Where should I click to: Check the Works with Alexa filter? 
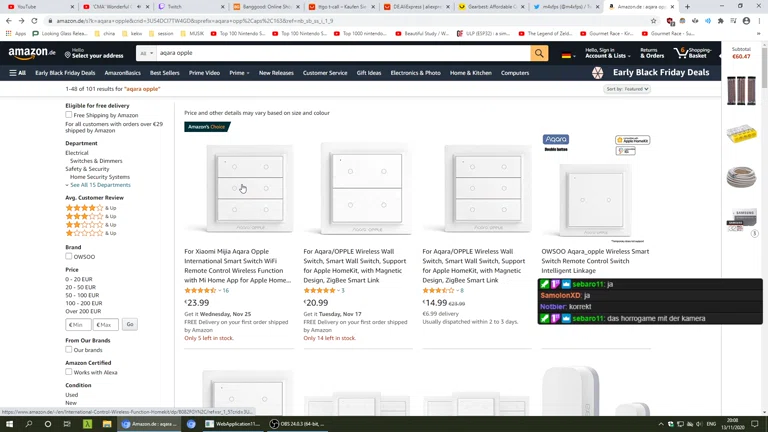(x=69, y=372)
